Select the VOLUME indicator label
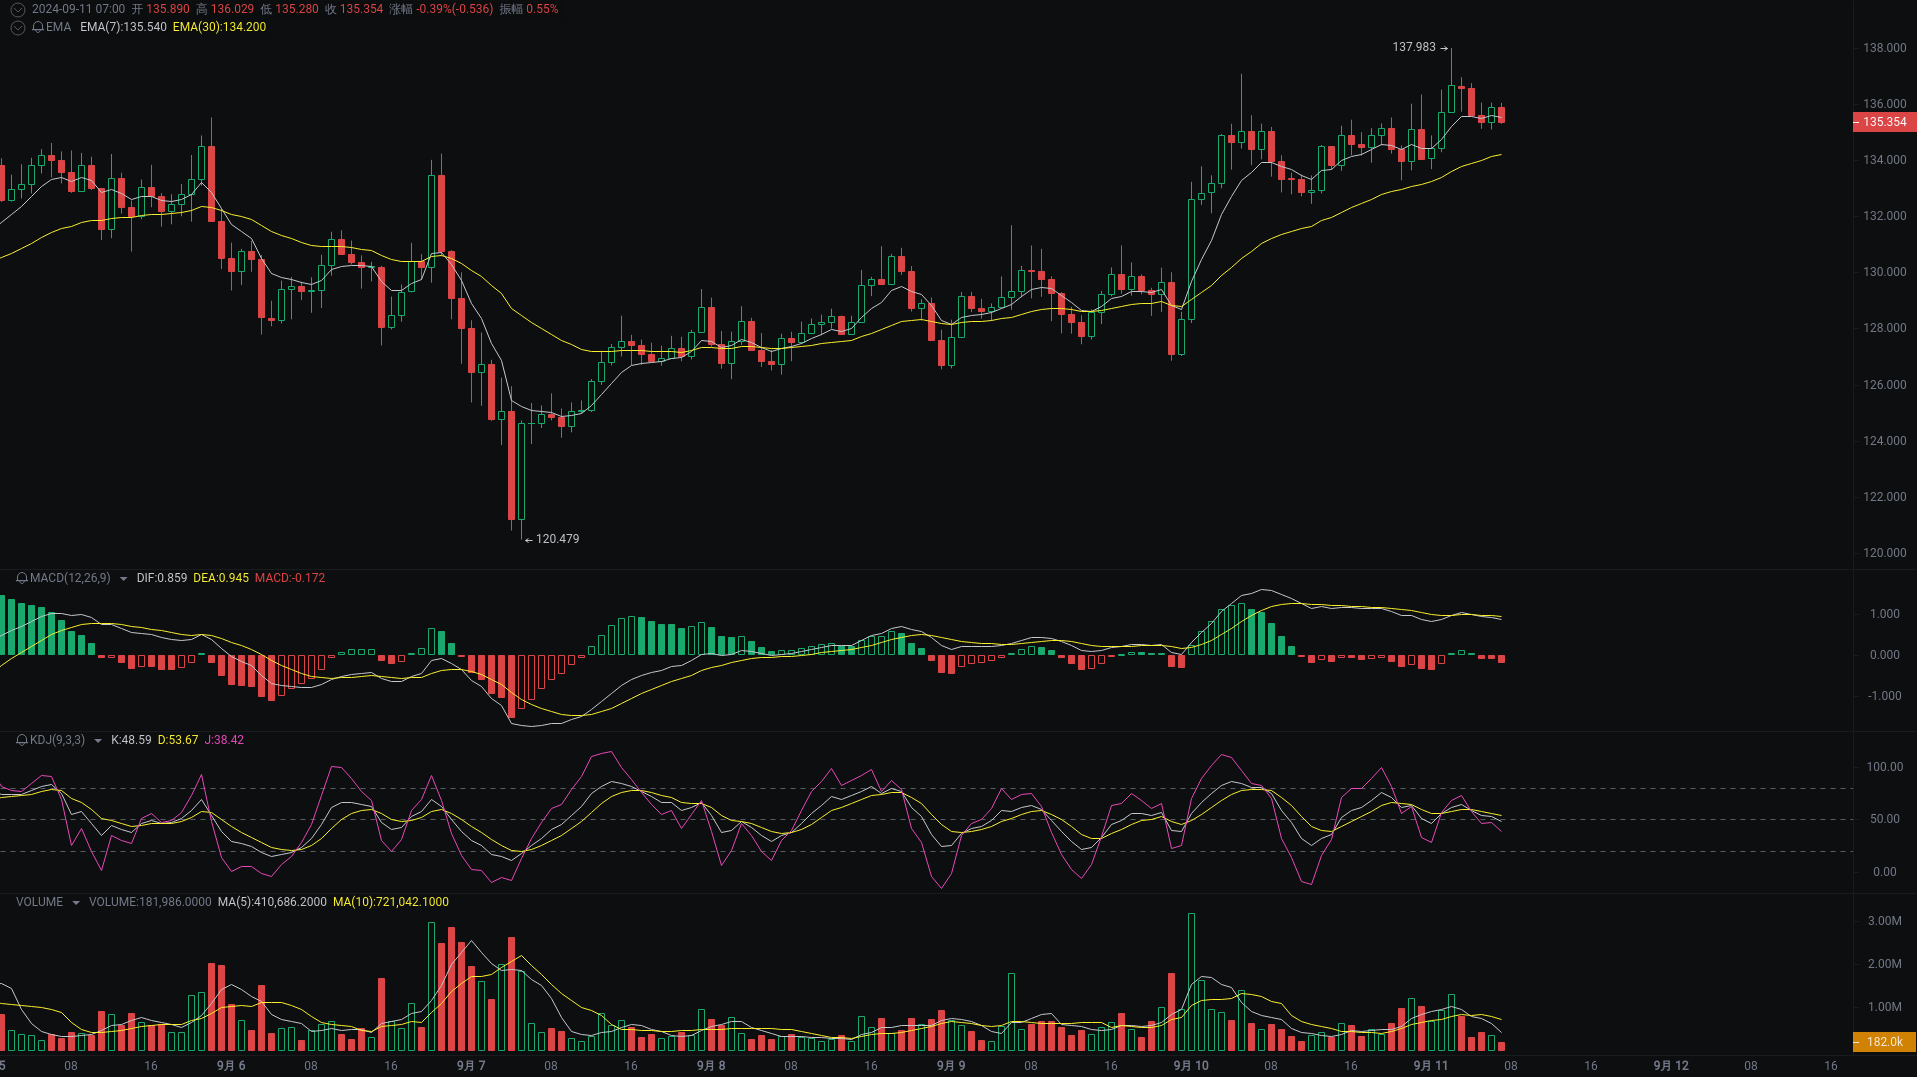1917x1077 pixels. 39,902
